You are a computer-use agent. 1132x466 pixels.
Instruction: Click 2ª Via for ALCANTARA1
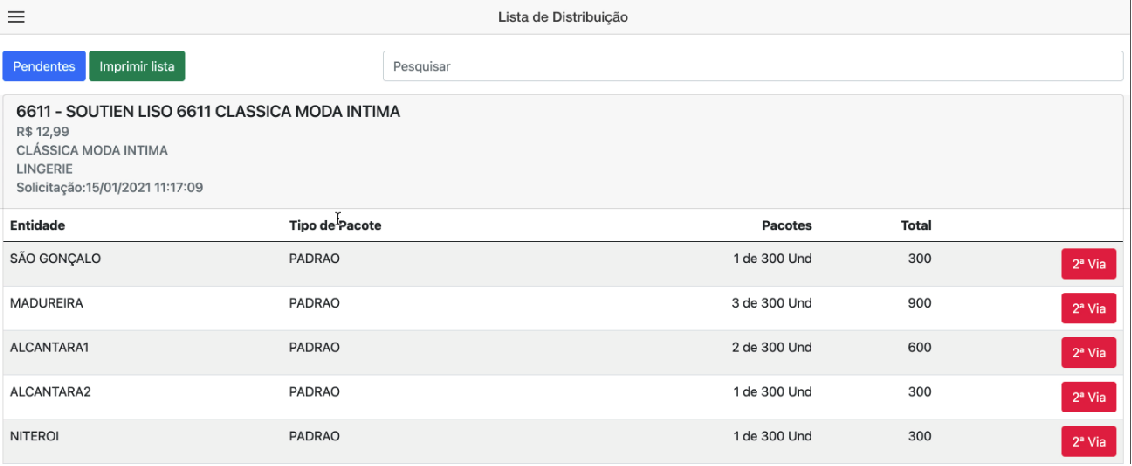coord(1089,353)
